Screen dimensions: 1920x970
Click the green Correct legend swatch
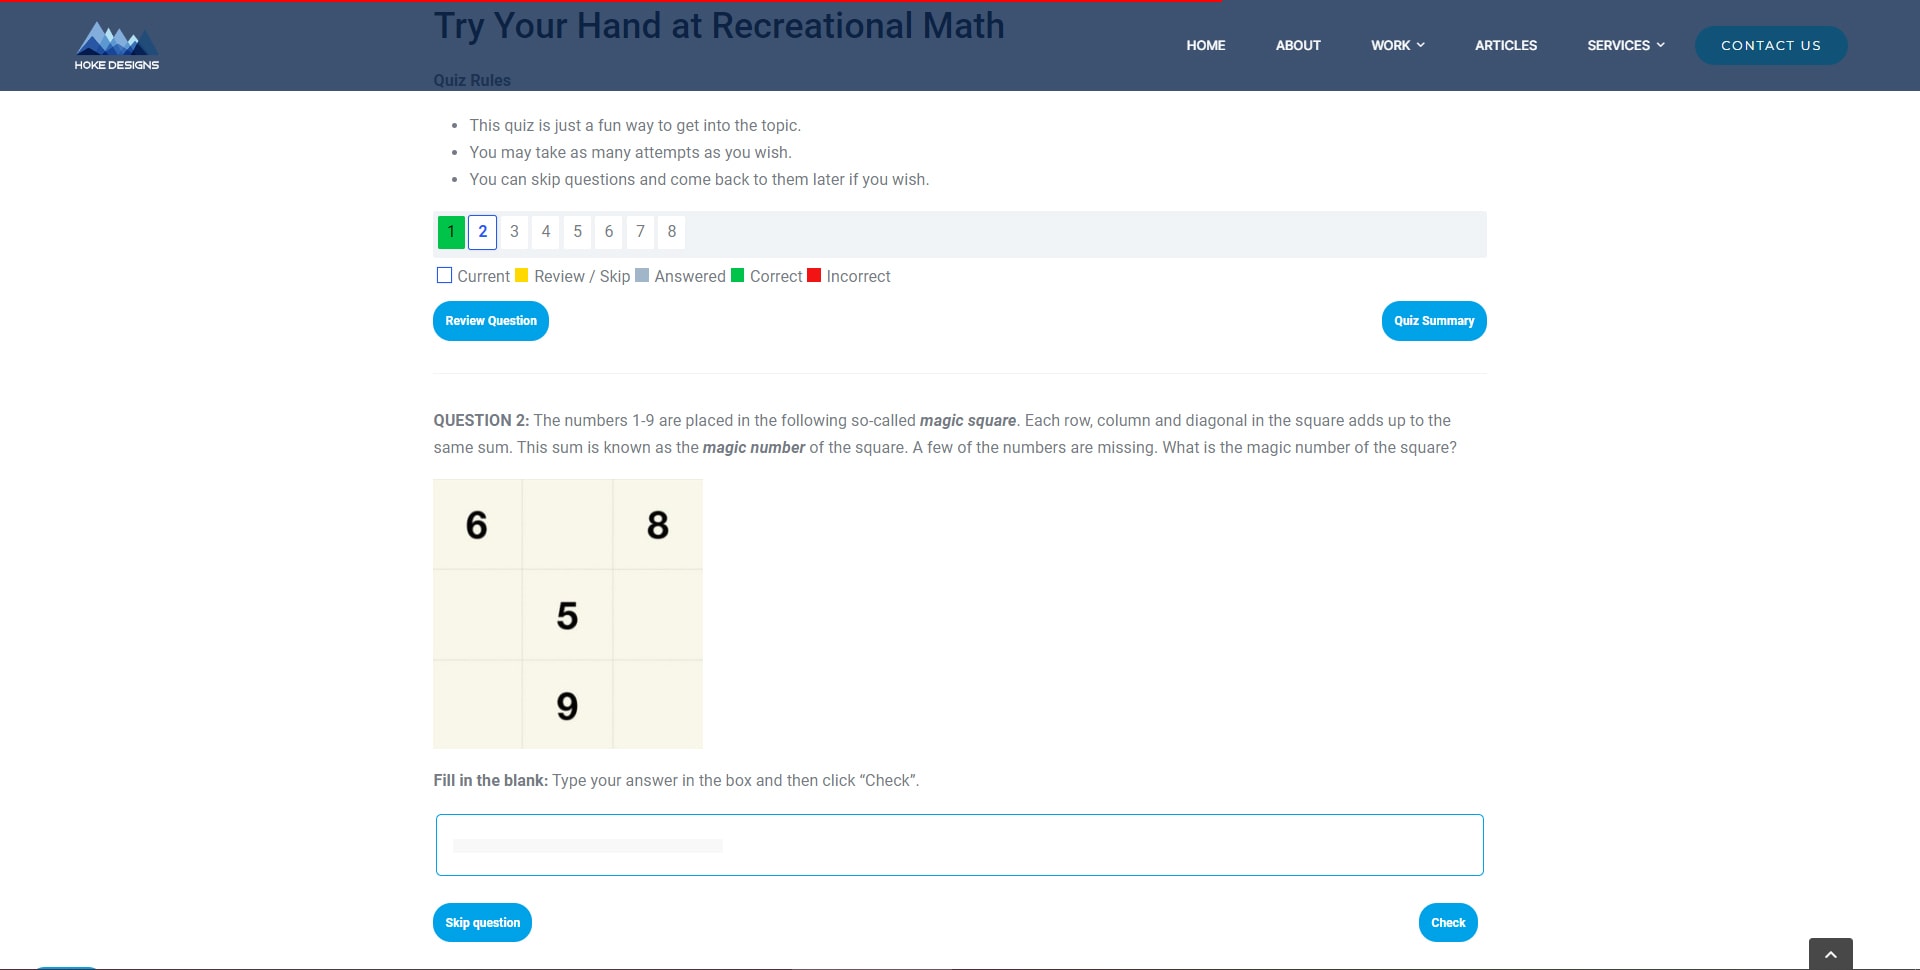pyautogui.click(x=738, y=276)
